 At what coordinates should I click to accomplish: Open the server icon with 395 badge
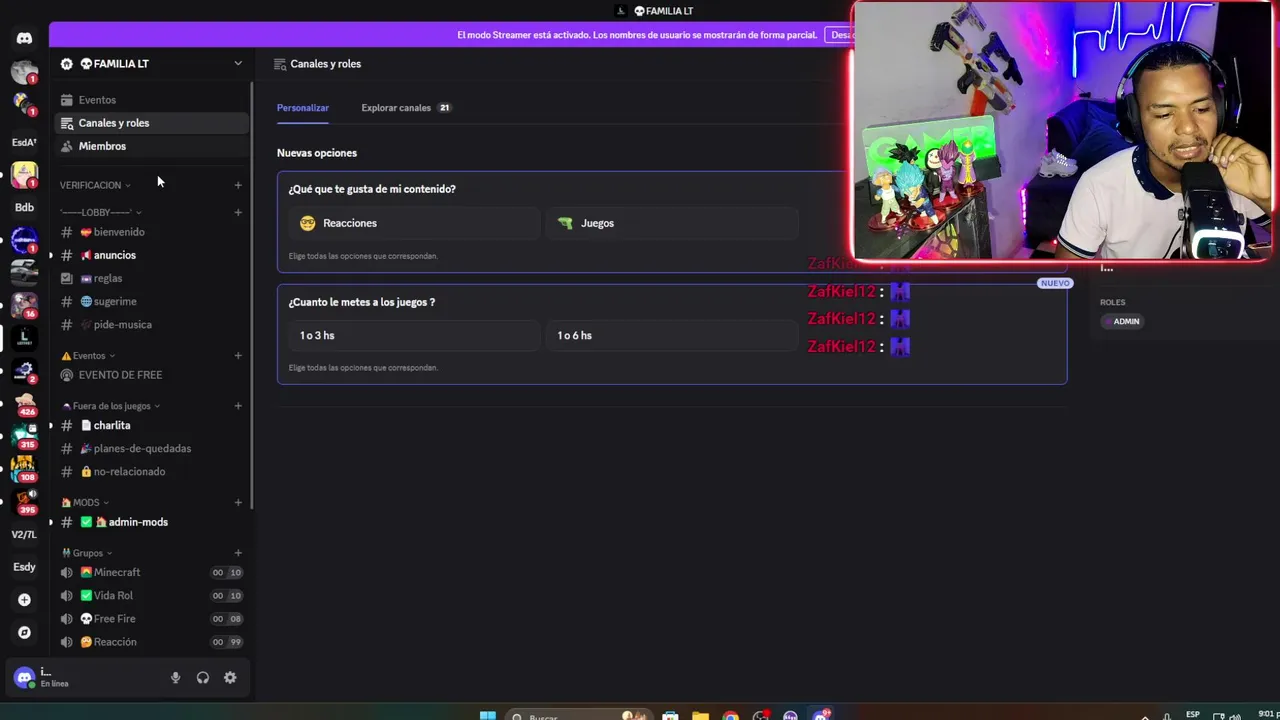[24, 501]
